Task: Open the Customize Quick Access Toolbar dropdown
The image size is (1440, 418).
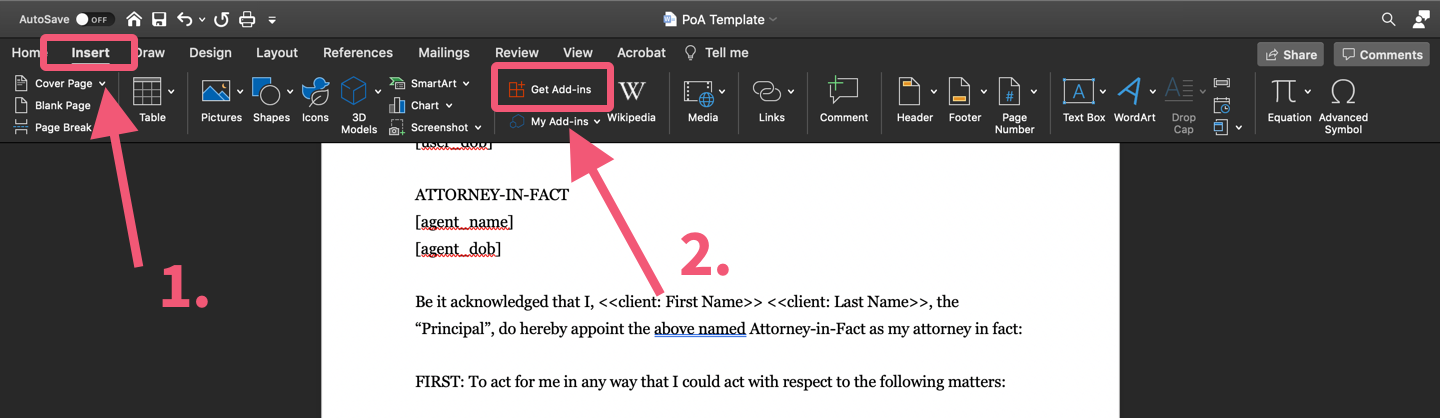Action: [273, 20]
